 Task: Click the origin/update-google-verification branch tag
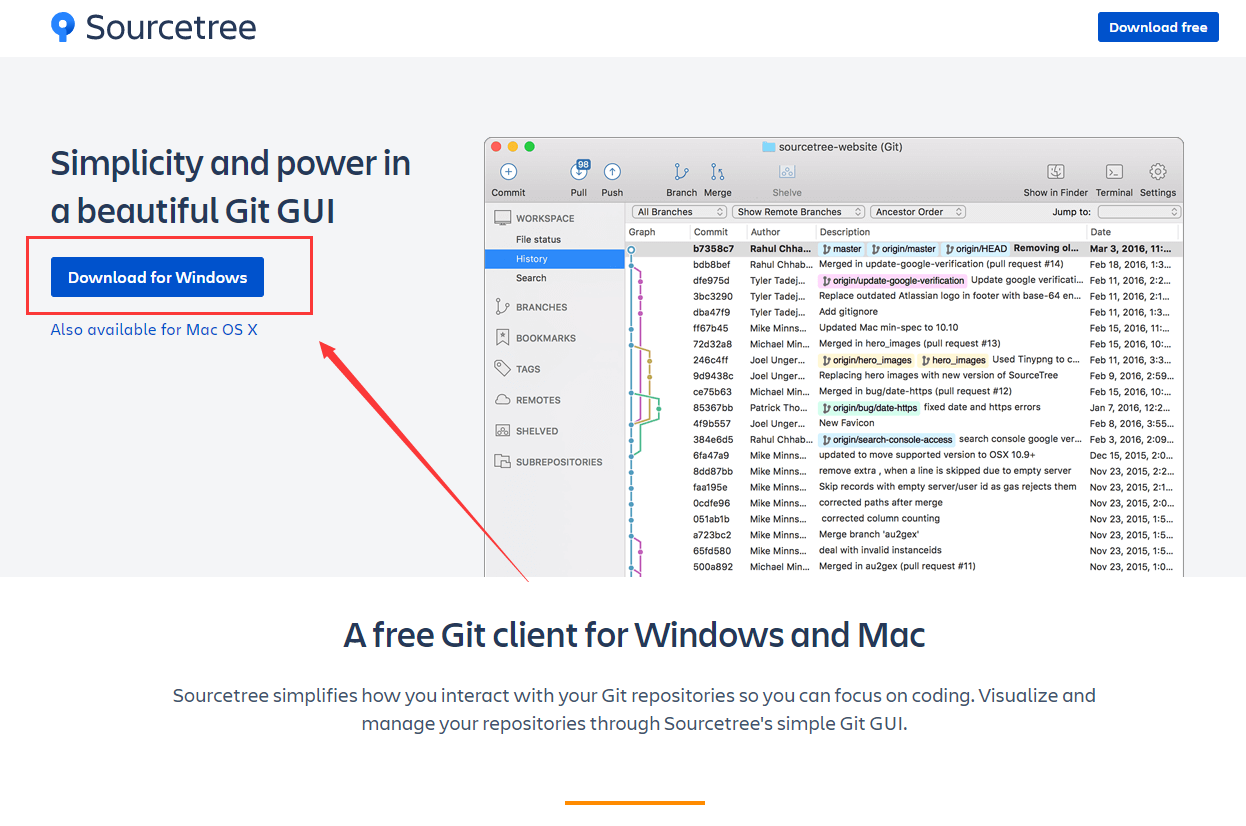pyautogui.click(x=892, y=280)
